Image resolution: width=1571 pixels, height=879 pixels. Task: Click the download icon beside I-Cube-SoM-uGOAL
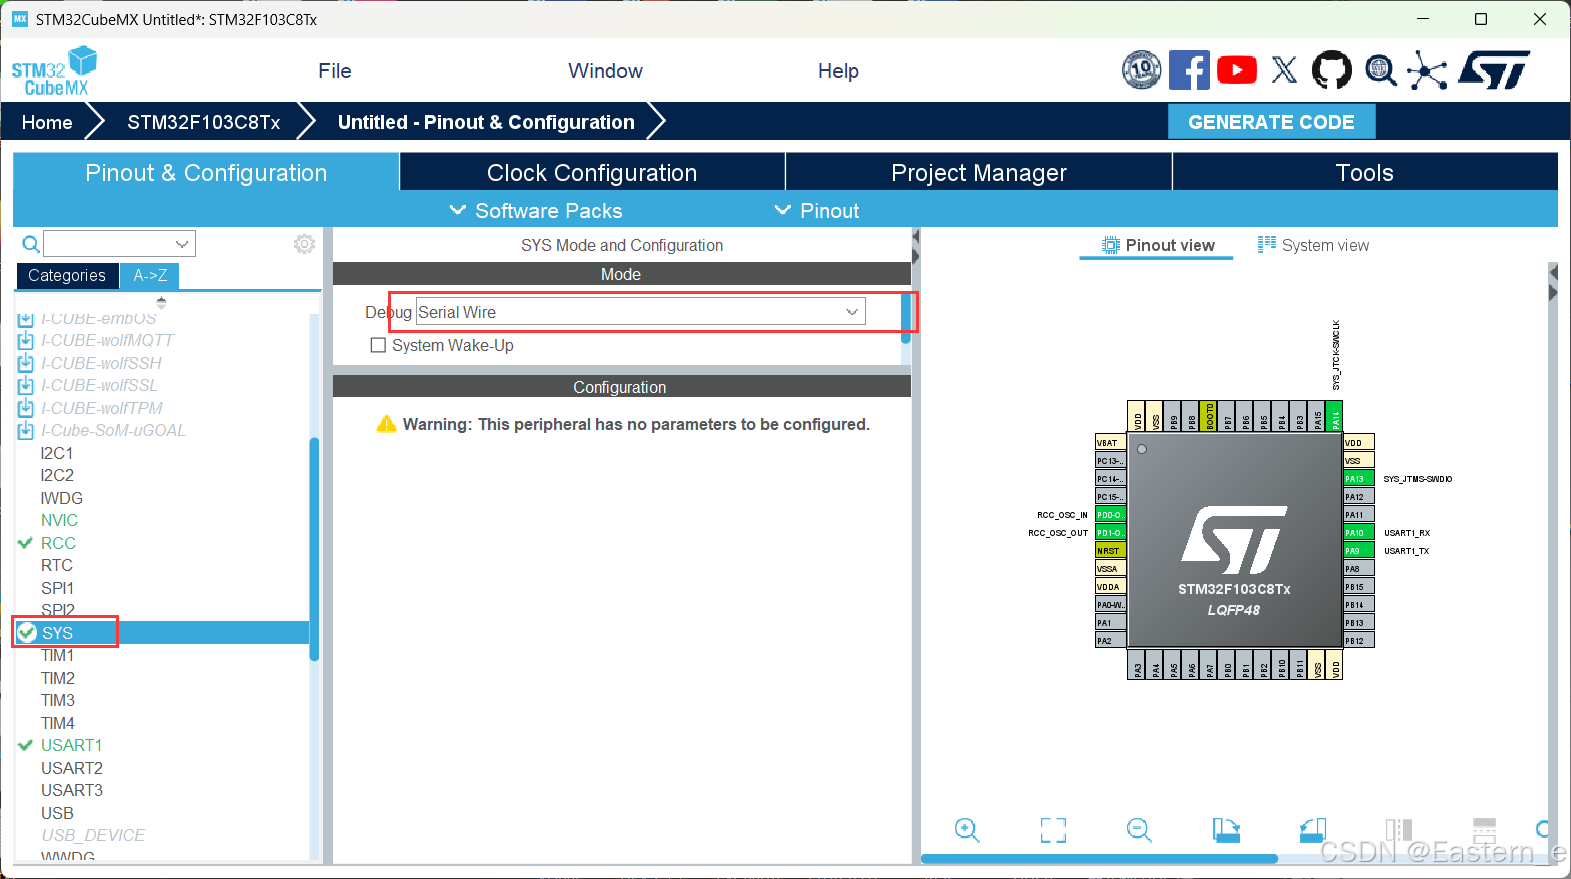tap(26, 431)
